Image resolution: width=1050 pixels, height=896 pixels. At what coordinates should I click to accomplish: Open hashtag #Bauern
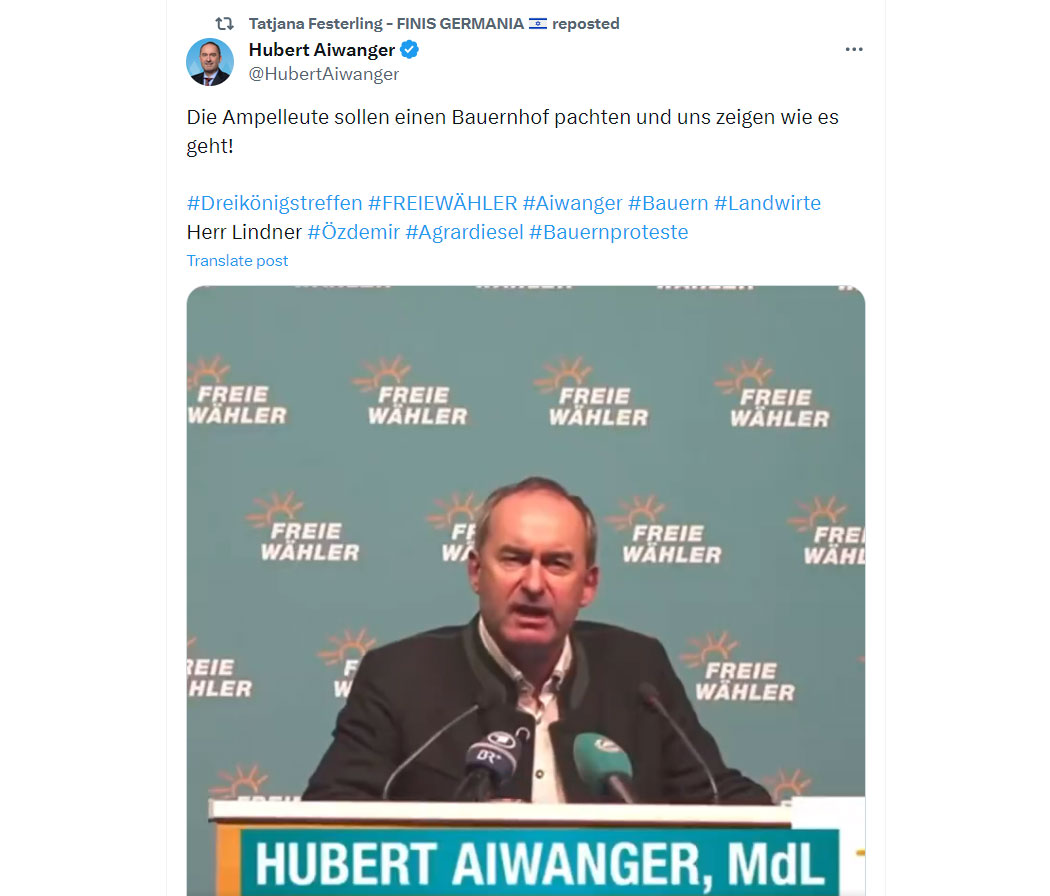point(668,203)
